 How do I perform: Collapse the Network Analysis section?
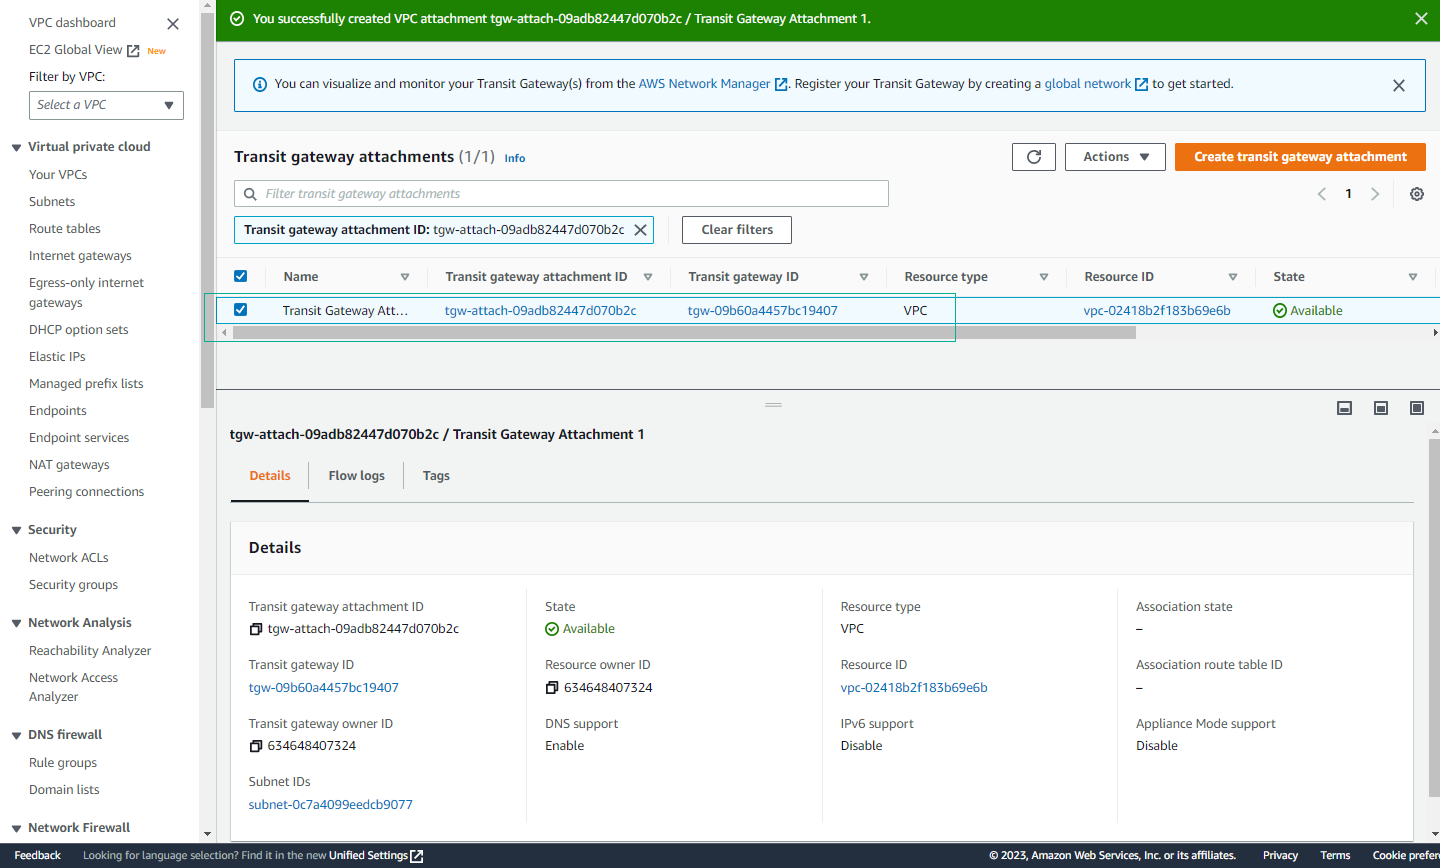click(16, 623)
